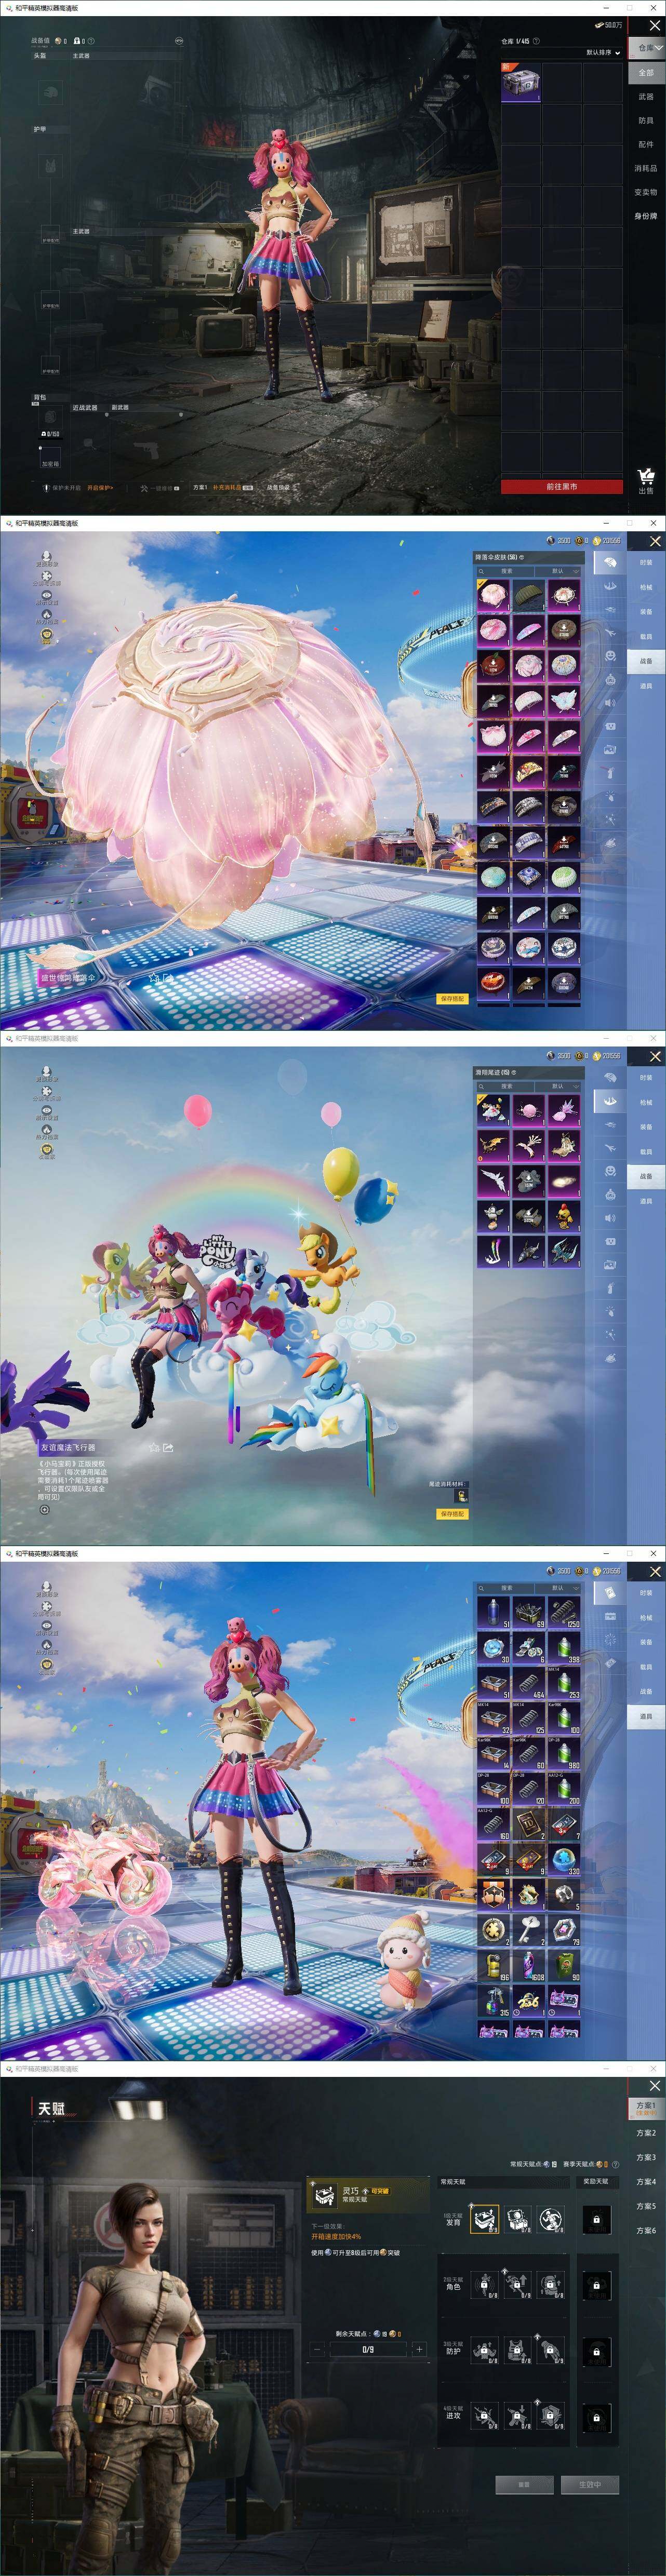Click roast chicken icon in parachute window sidebar

click(x=610, y=843)
